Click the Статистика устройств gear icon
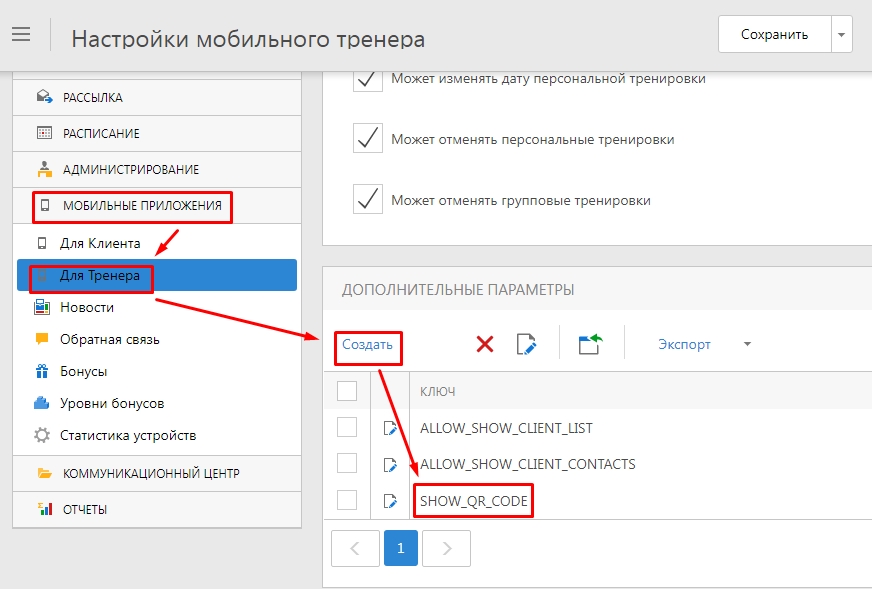 pyautogui.click(x=42, y=435)
